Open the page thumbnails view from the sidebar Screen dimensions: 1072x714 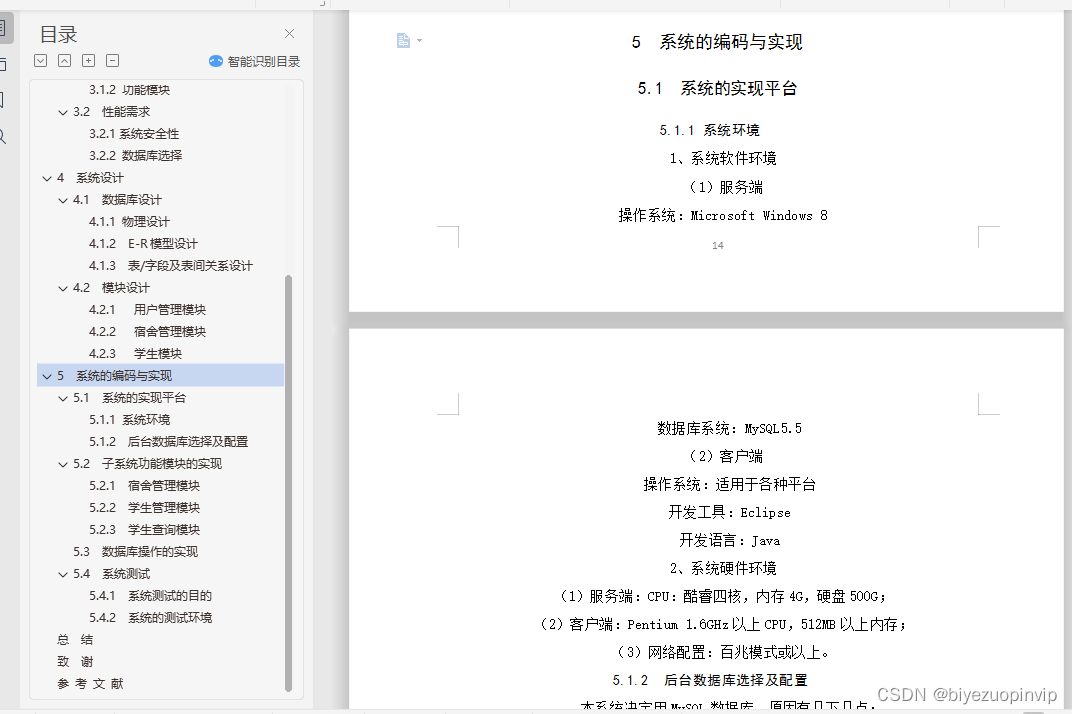4,62
